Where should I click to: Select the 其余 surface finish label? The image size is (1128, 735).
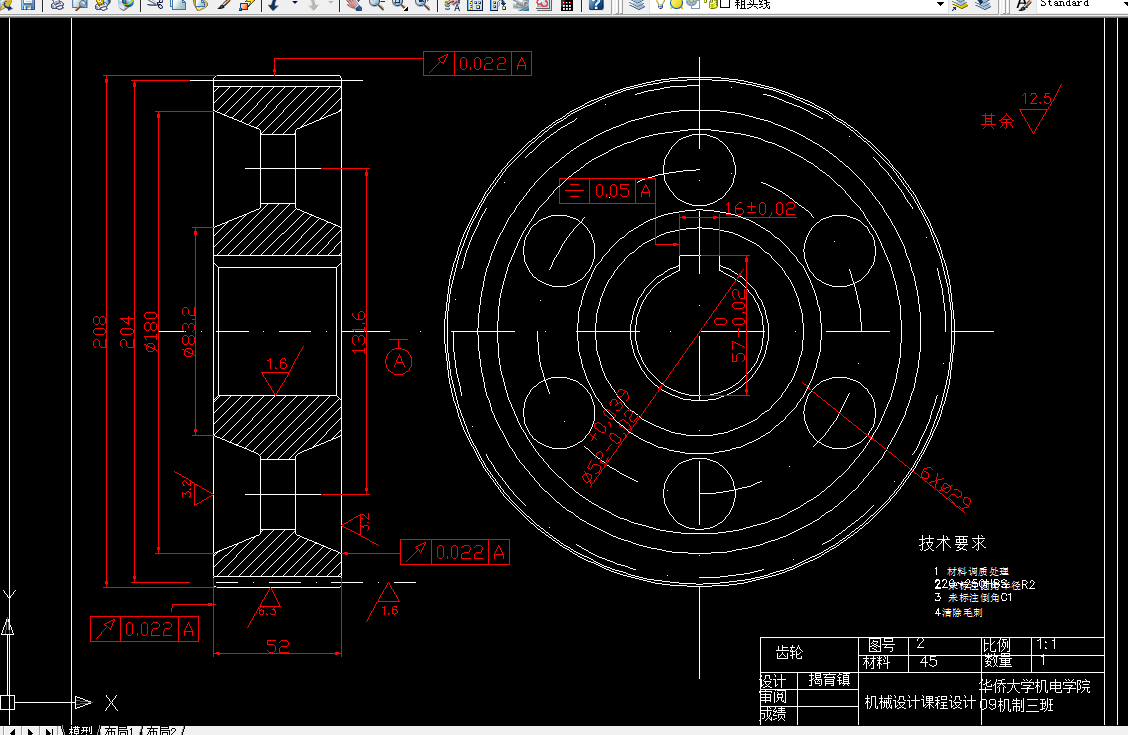(x=997, y=121)
